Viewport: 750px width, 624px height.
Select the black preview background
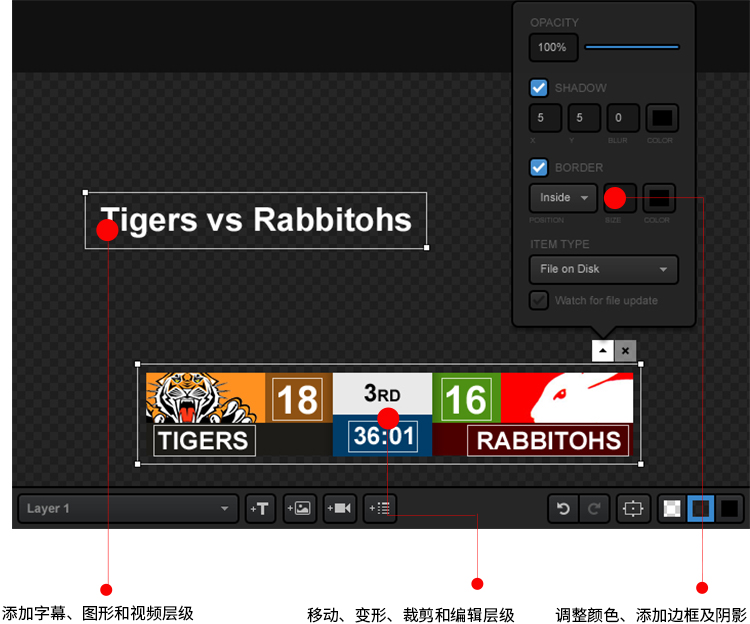(x=730, y=508)
